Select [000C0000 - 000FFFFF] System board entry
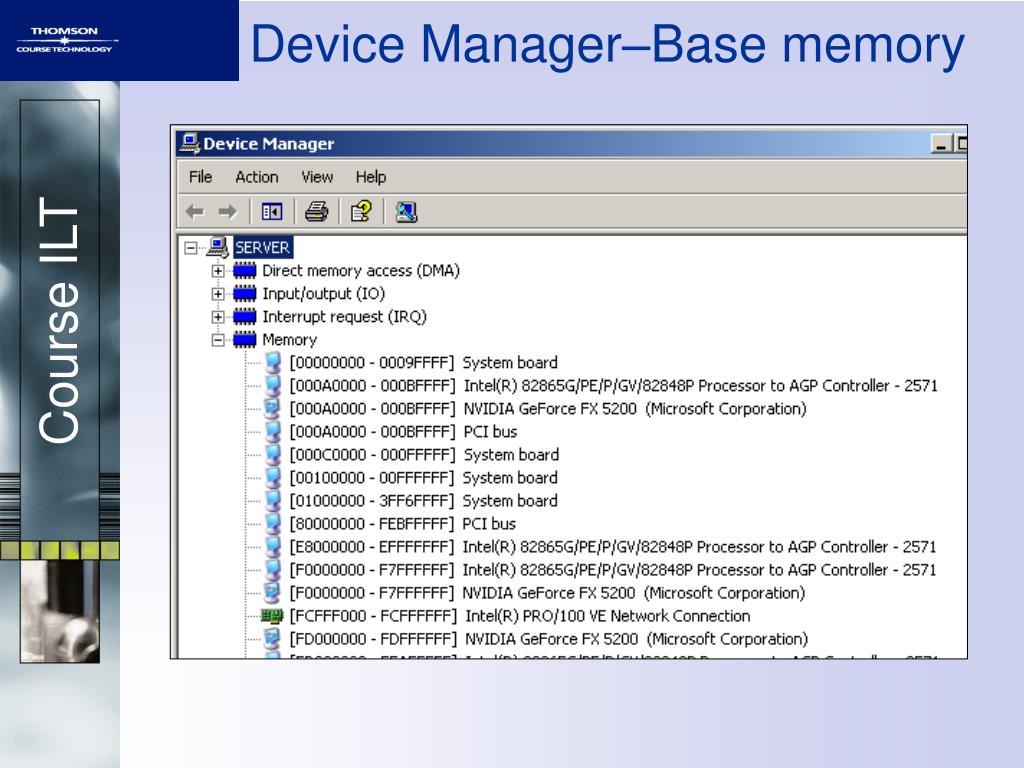Image resolution: width=1024 pixels, height=768 pixels. pyautogui.click(x=424, y=455)
